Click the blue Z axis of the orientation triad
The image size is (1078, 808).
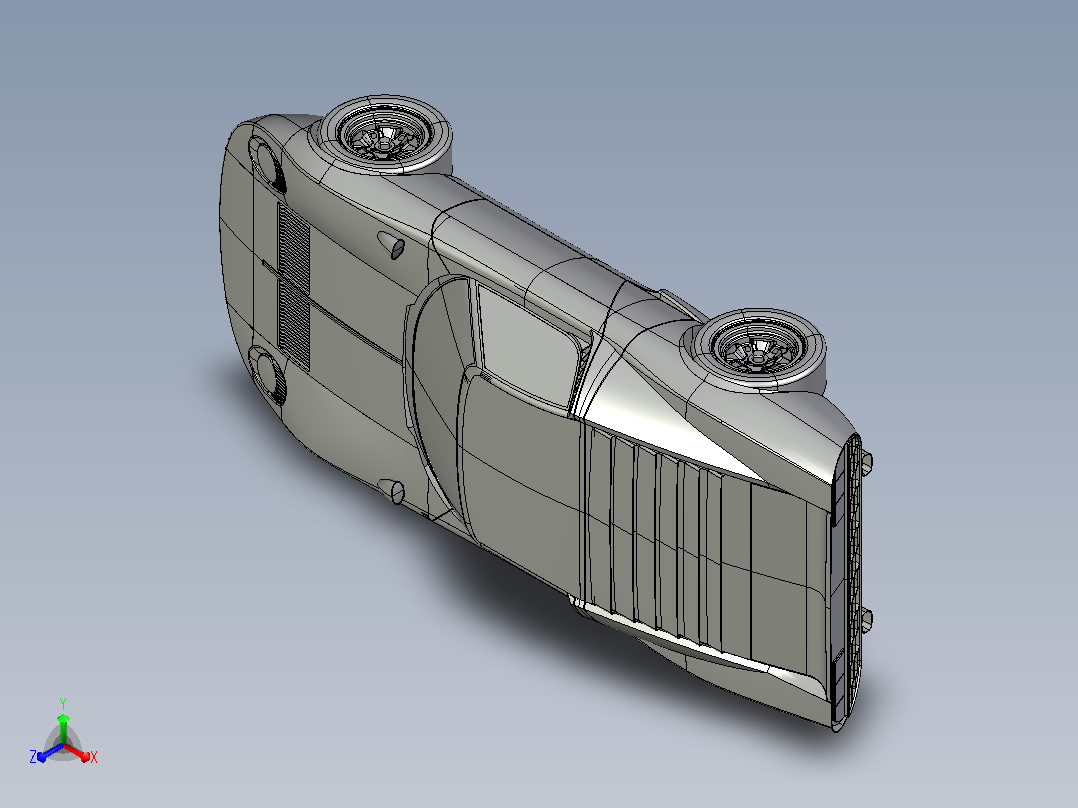coord(50,752)
